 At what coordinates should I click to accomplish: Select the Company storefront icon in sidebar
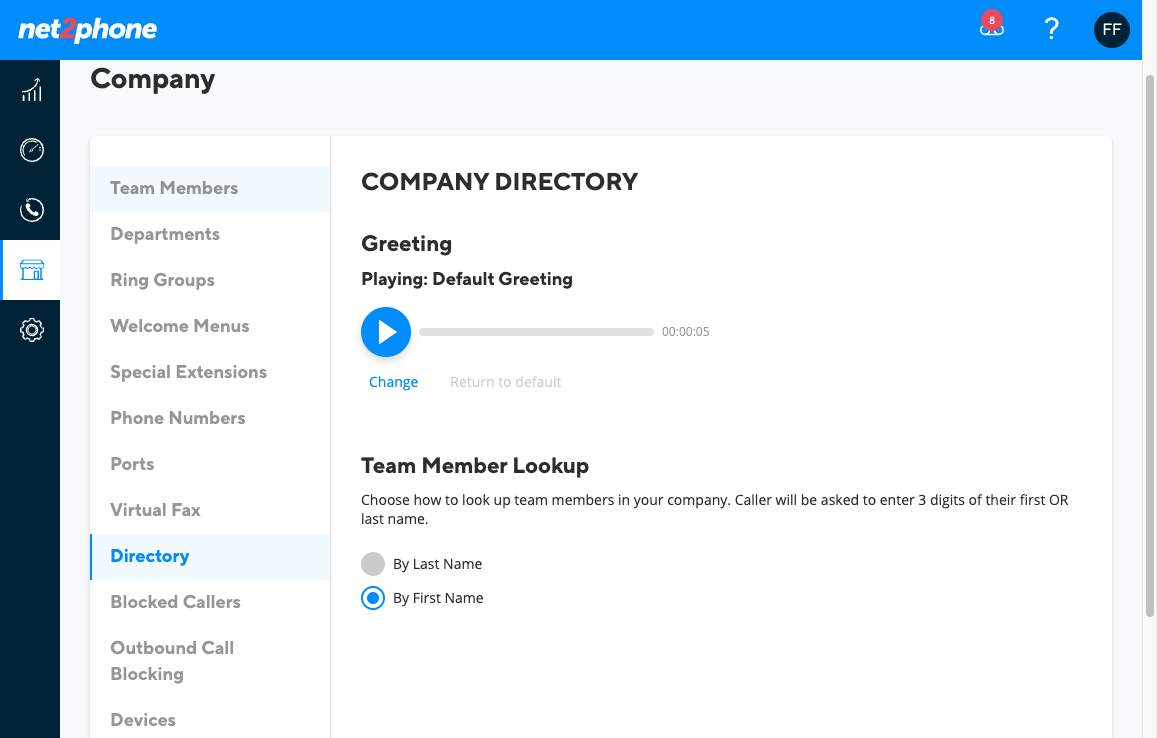tap(31, 270)
